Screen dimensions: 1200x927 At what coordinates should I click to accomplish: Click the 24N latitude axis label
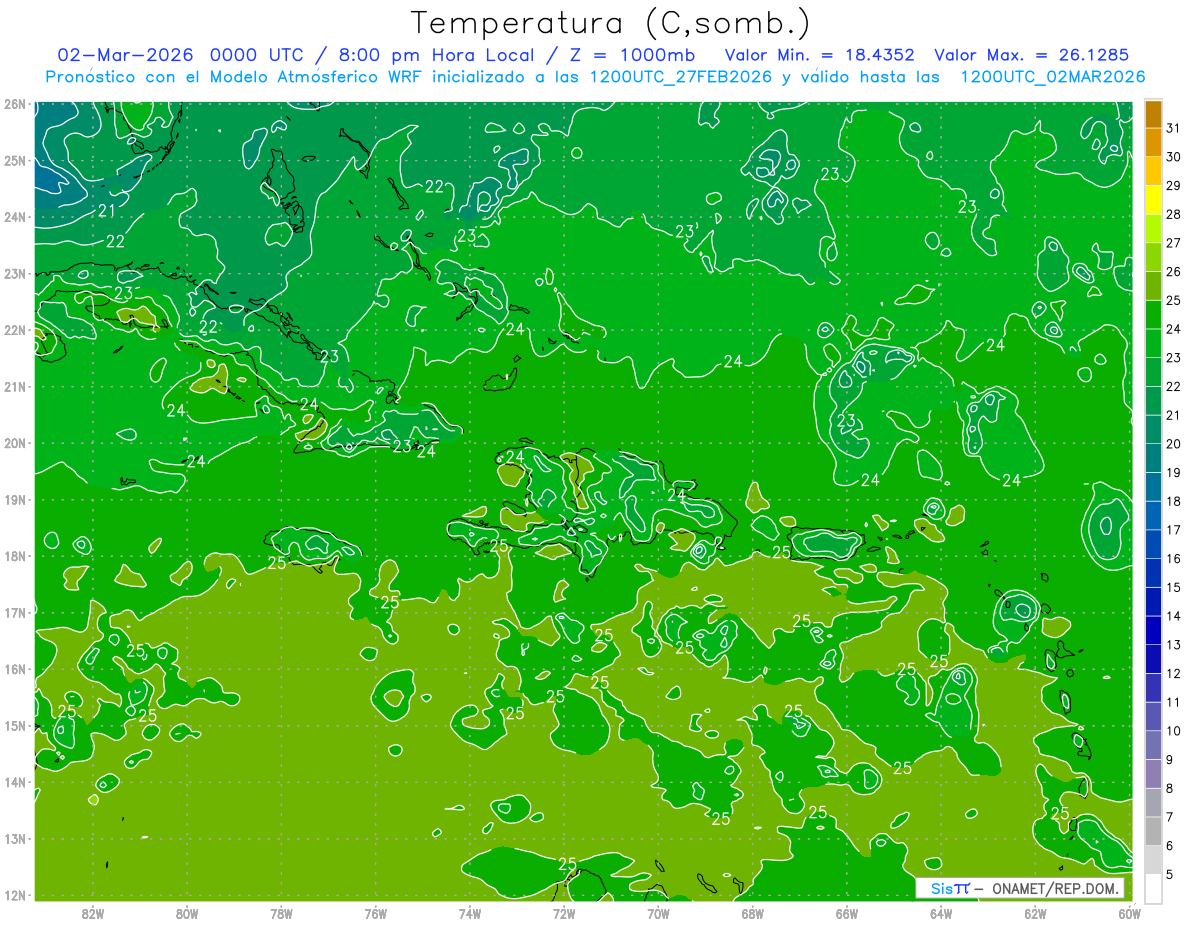(14, 217)
